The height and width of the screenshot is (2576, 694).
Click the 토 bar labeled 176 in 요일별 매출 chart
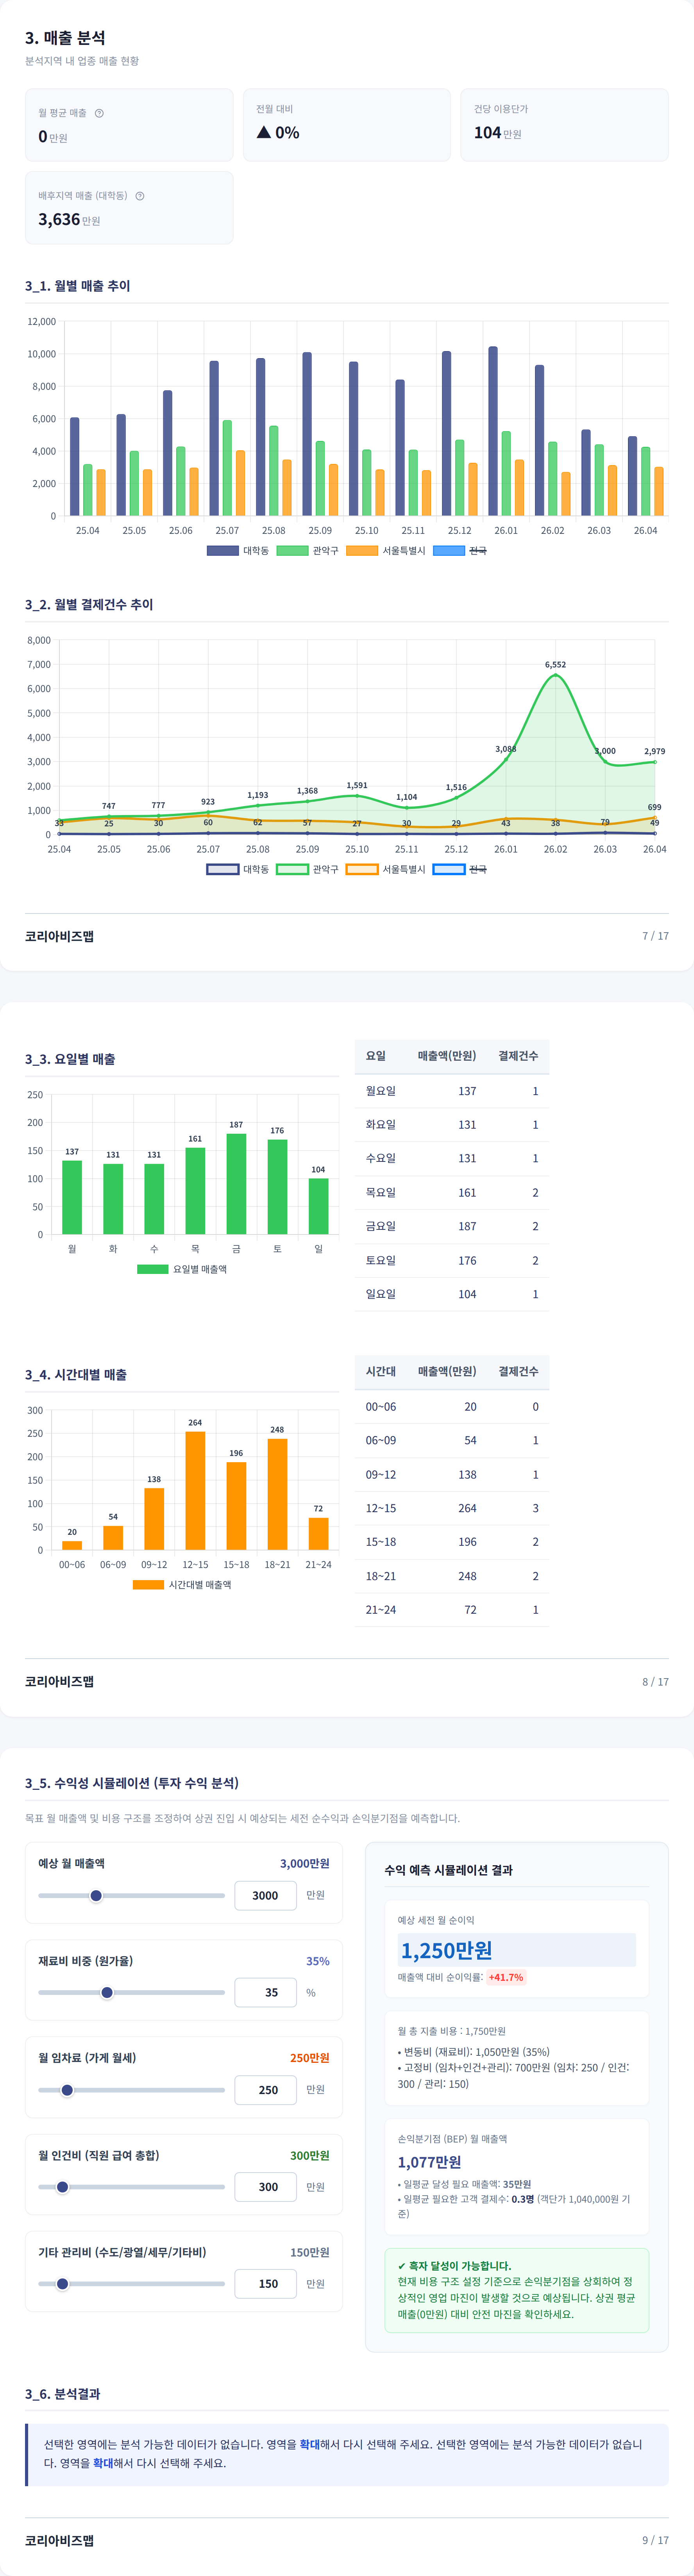coord(277,1187)
